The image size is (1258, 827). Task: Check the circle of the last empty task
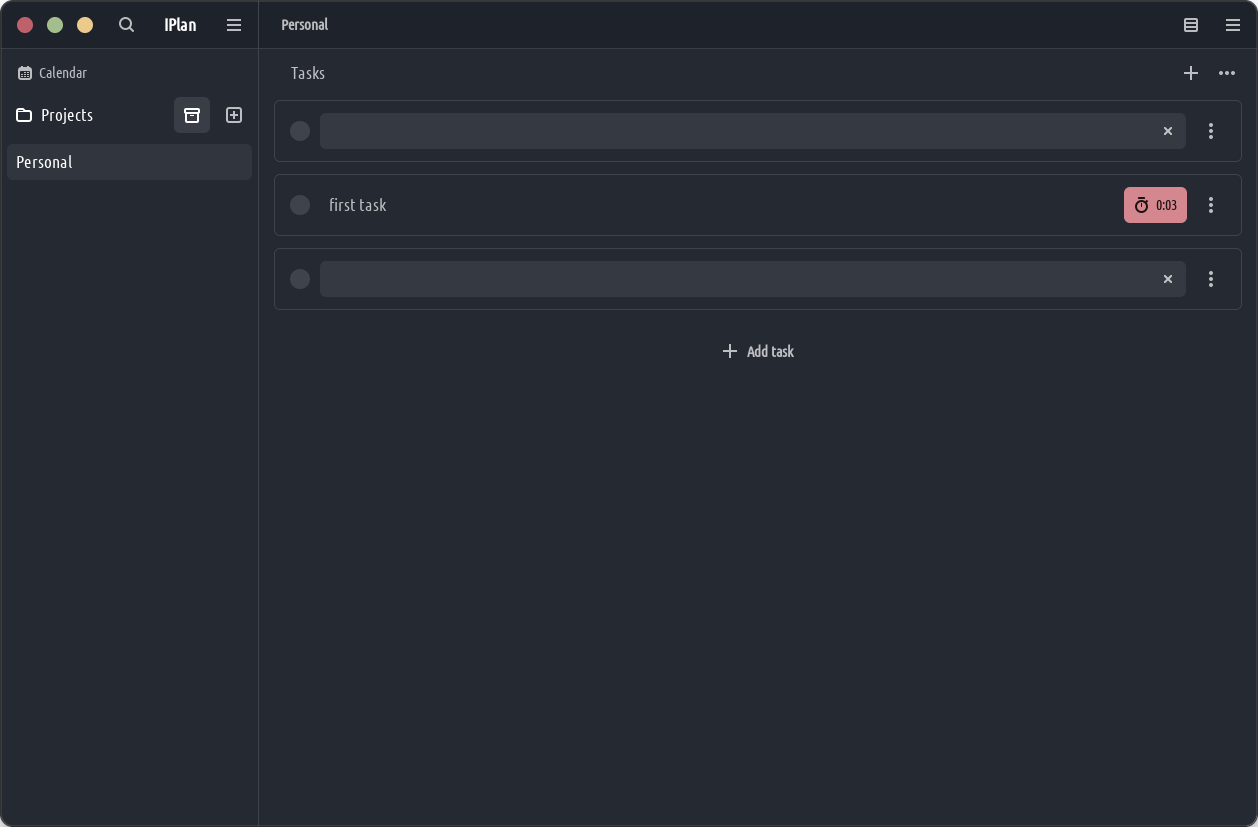coord(300,279)
